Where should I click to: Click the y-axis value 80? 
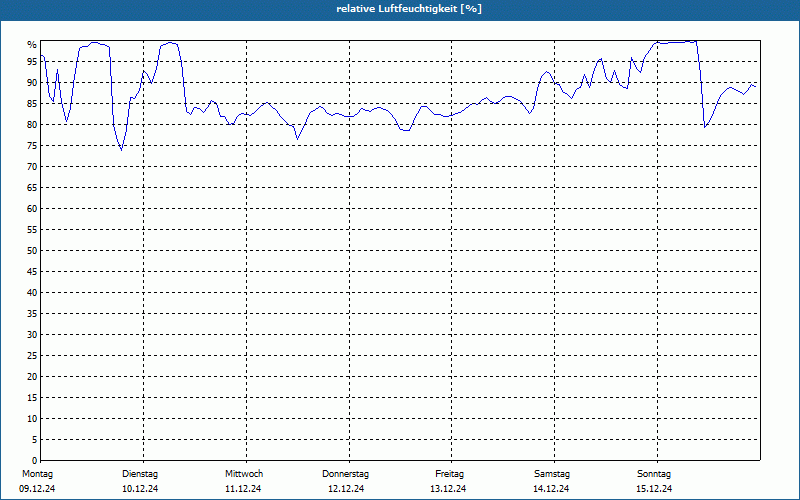32,124
